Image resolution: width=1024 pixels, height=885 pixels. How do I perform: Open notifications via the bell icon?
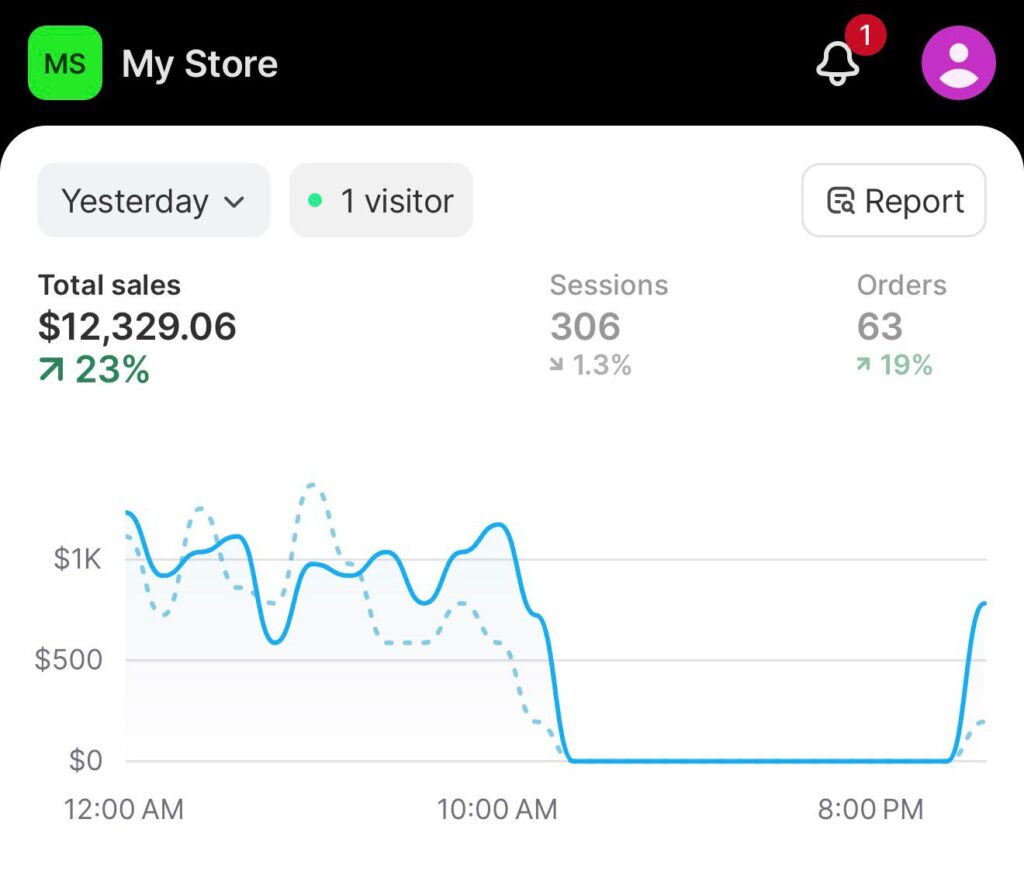(x=838, y=65)
